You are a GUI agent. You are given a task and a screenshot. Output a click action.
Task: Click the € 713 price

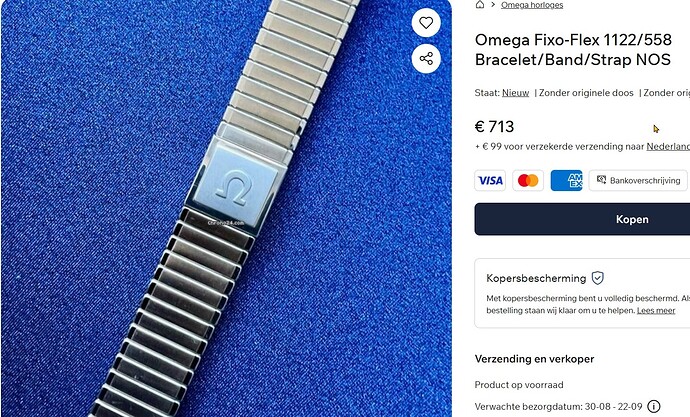[x=495, y=127]
